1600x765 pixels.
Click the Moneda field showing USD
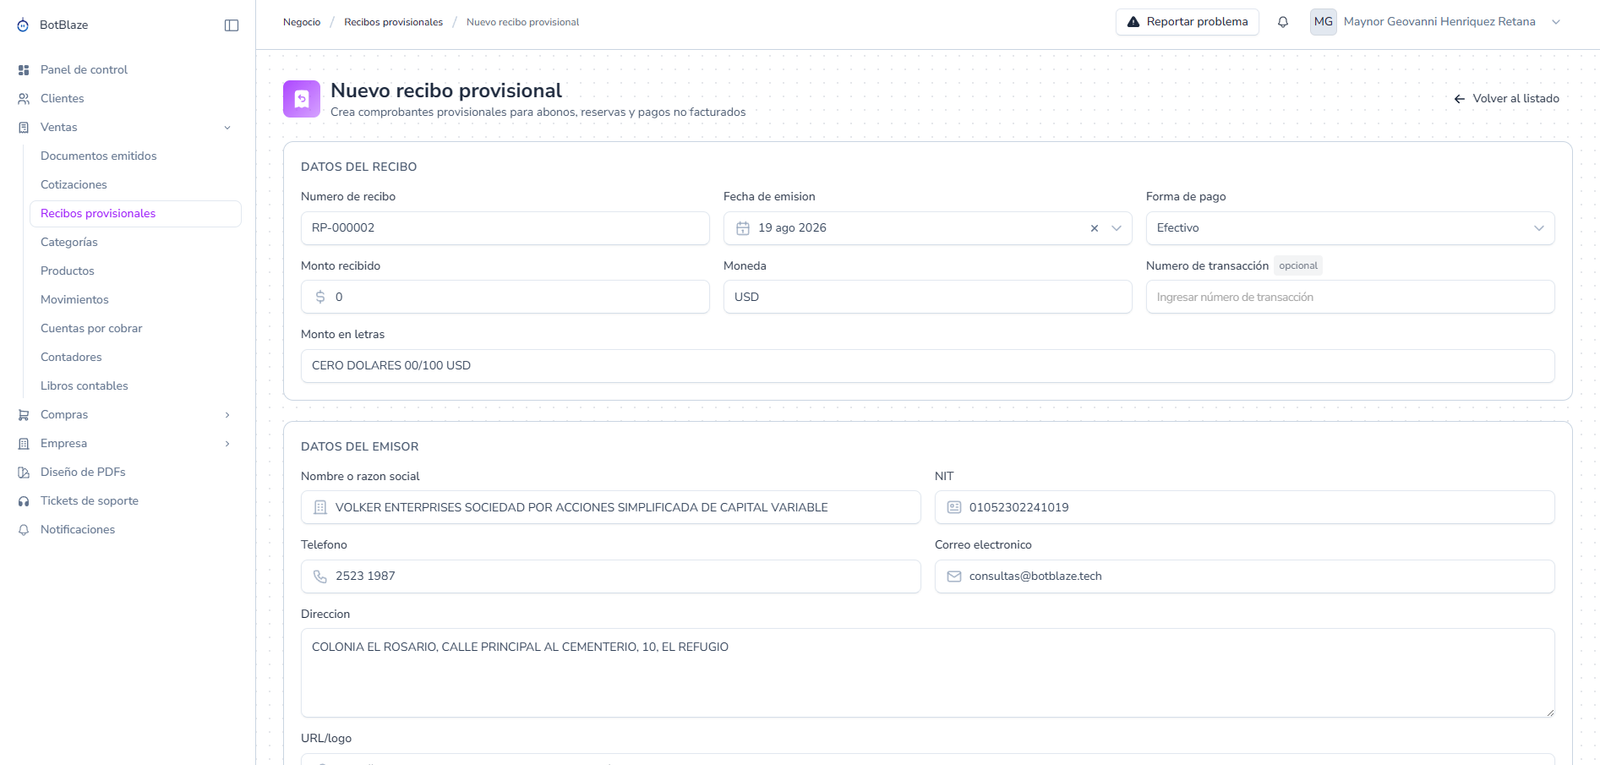click(928, 297)
